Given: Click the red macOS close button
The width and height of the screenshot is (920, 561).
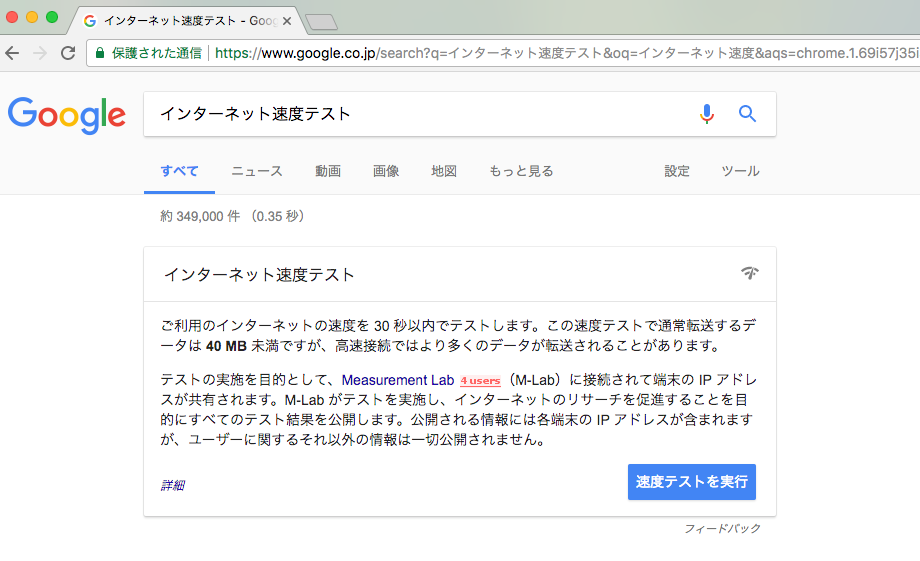Looking at the screenshot, I should click(12, 17).
